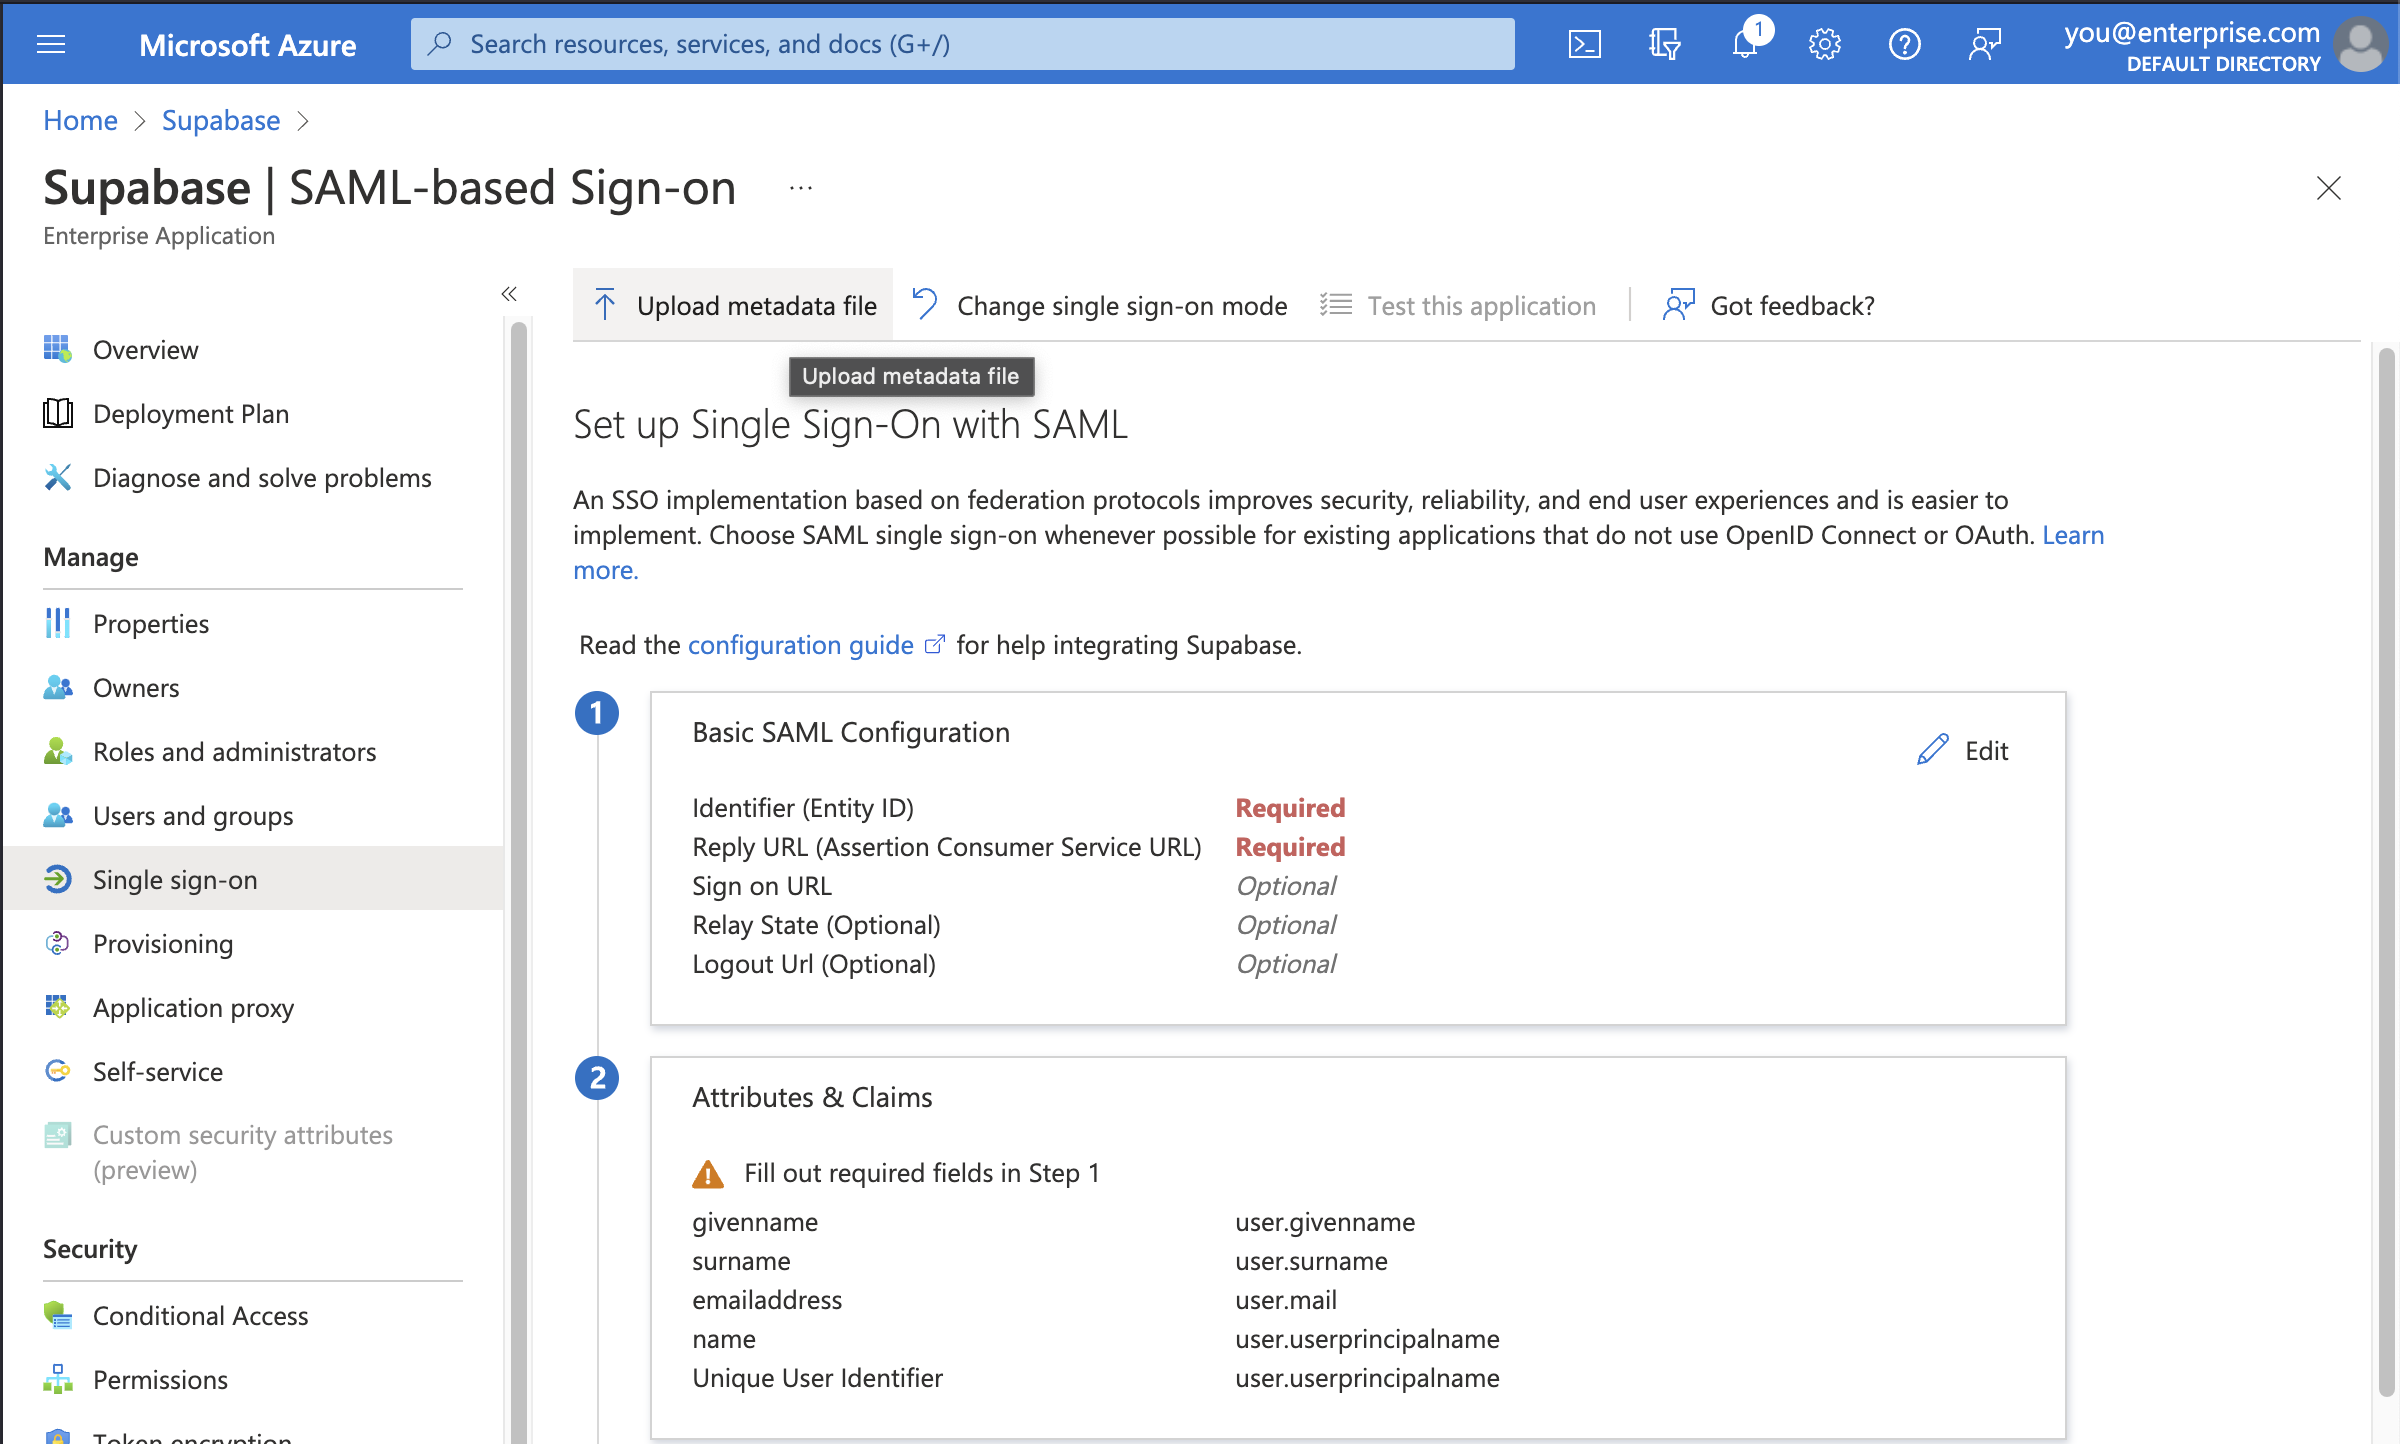Launch Cloud Shell from the top bar
This screenshot has width=2400, height=1444.
(1584, 44)
